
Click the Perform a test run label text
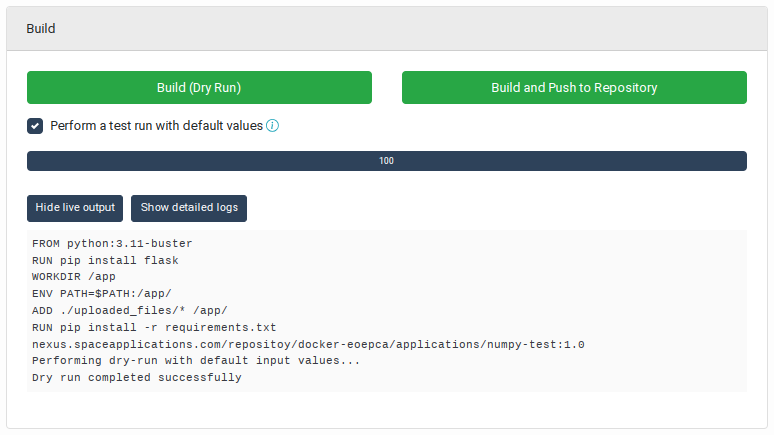156,126
